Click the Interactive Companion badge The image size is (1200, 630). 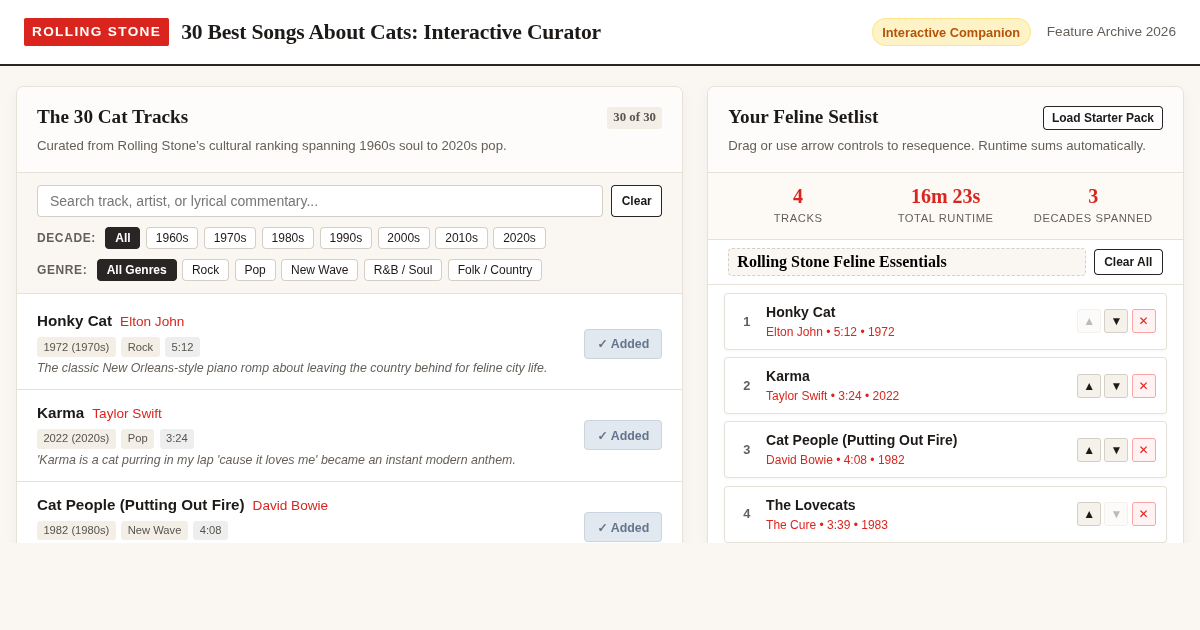coord(951,32)
